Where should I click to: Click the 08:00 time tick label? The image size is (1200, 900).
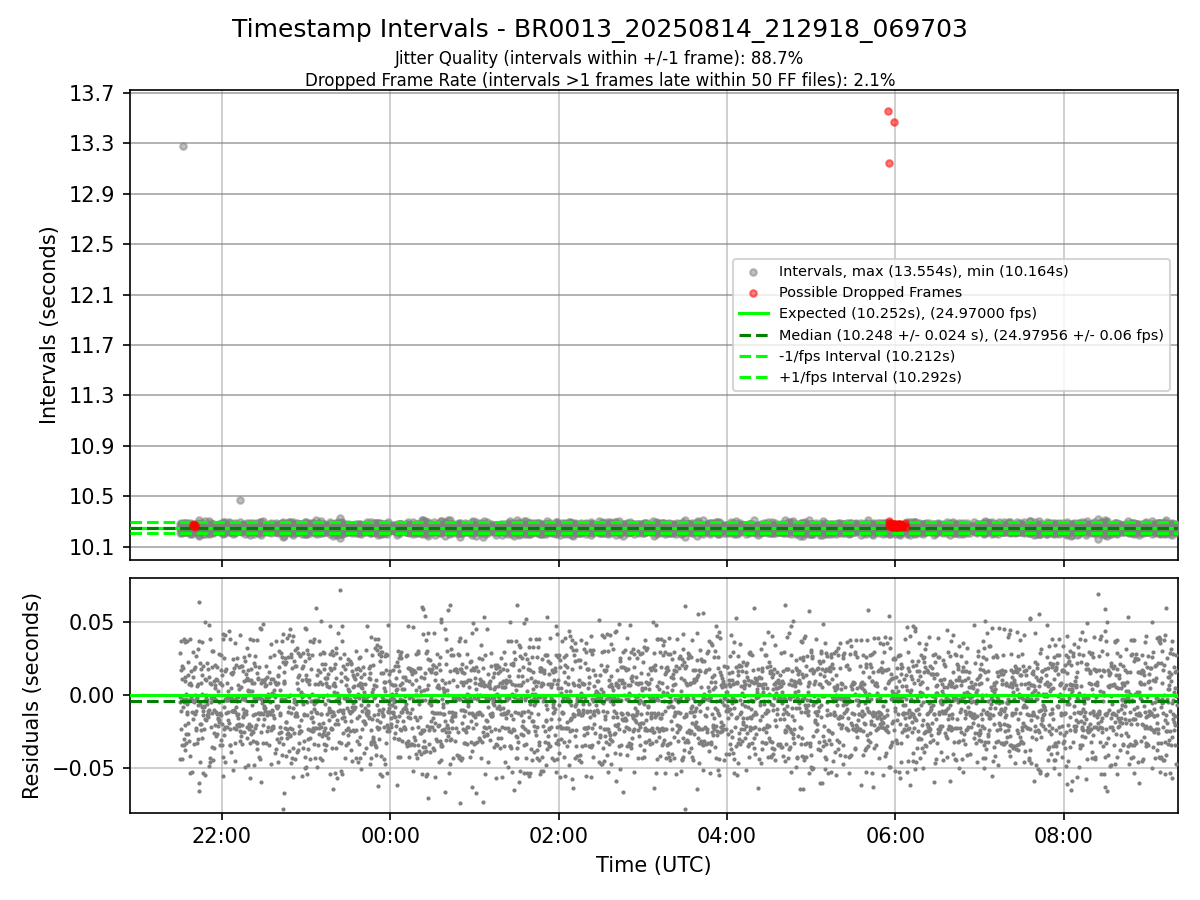[1063, 834]
